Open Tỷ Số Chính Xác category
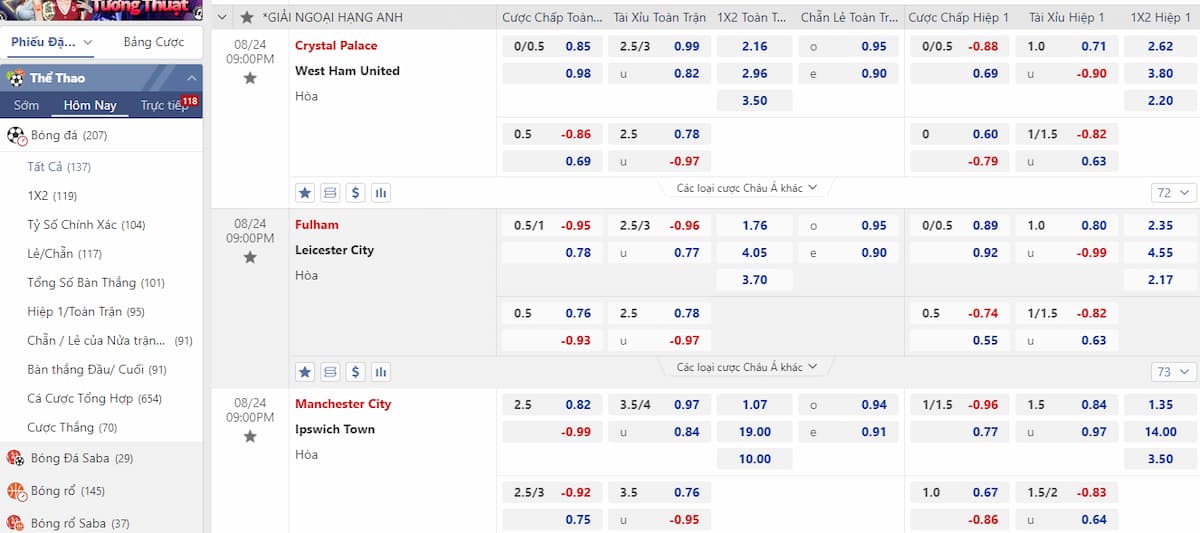Image resolution: width=1200 pixels, height=533 pixels. (86, 225)
